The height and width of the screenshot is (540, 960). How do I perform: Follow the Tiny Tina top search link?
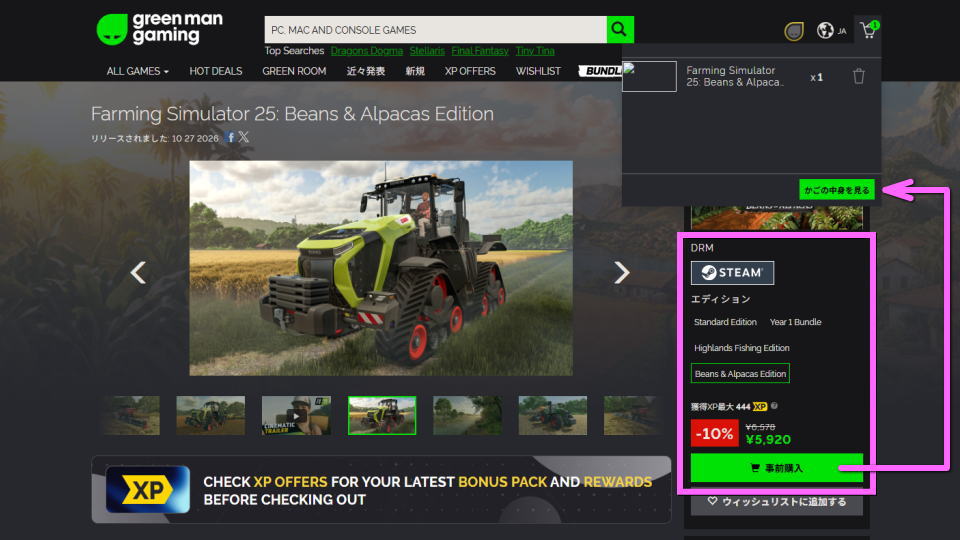point(534,51)
